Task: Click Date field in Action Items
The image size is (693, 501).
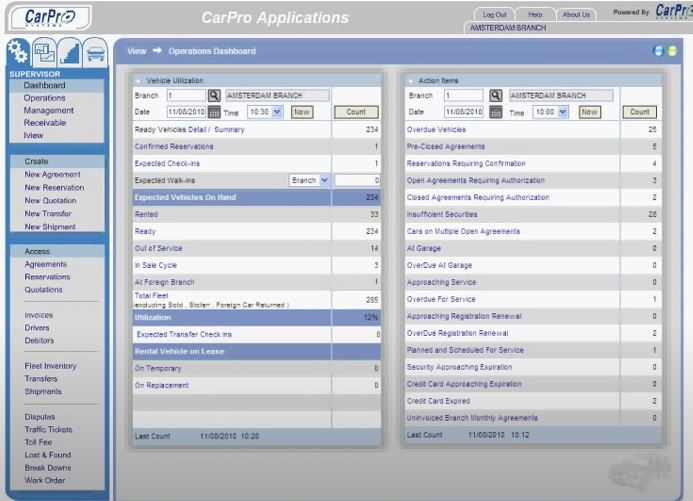Action: 463,112
